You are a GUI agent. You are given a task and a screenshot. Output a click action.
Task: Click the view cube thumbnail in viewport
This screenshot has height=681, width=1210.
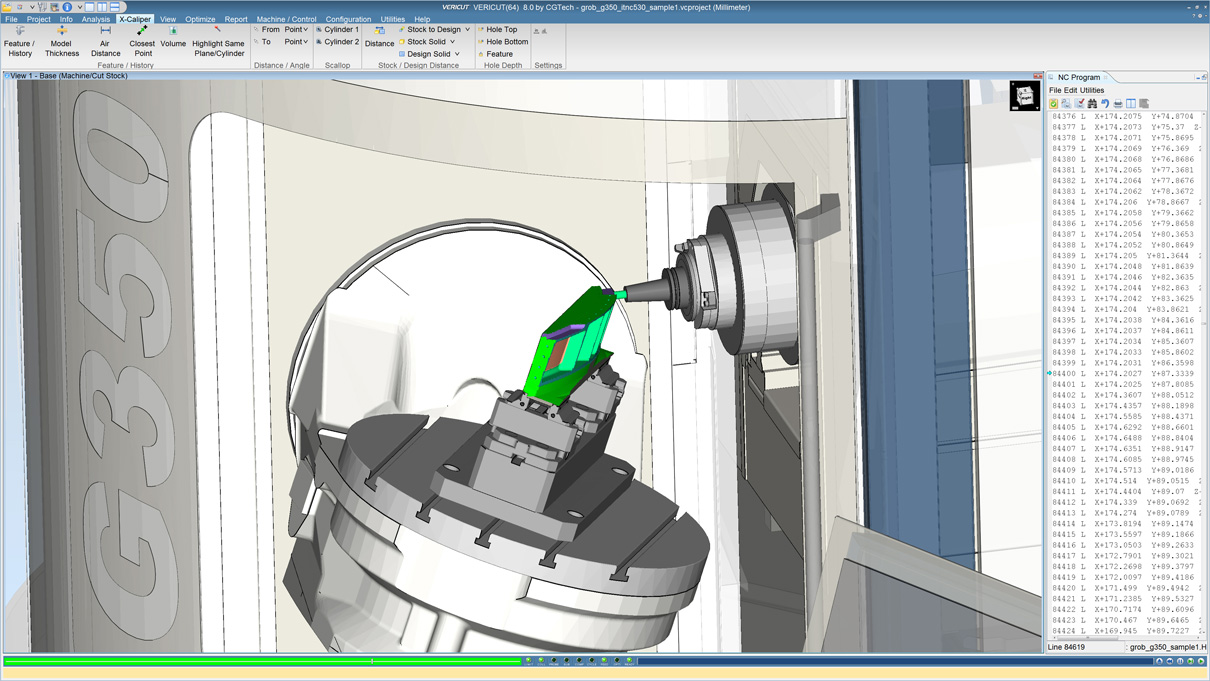[x=1024, y=96]
